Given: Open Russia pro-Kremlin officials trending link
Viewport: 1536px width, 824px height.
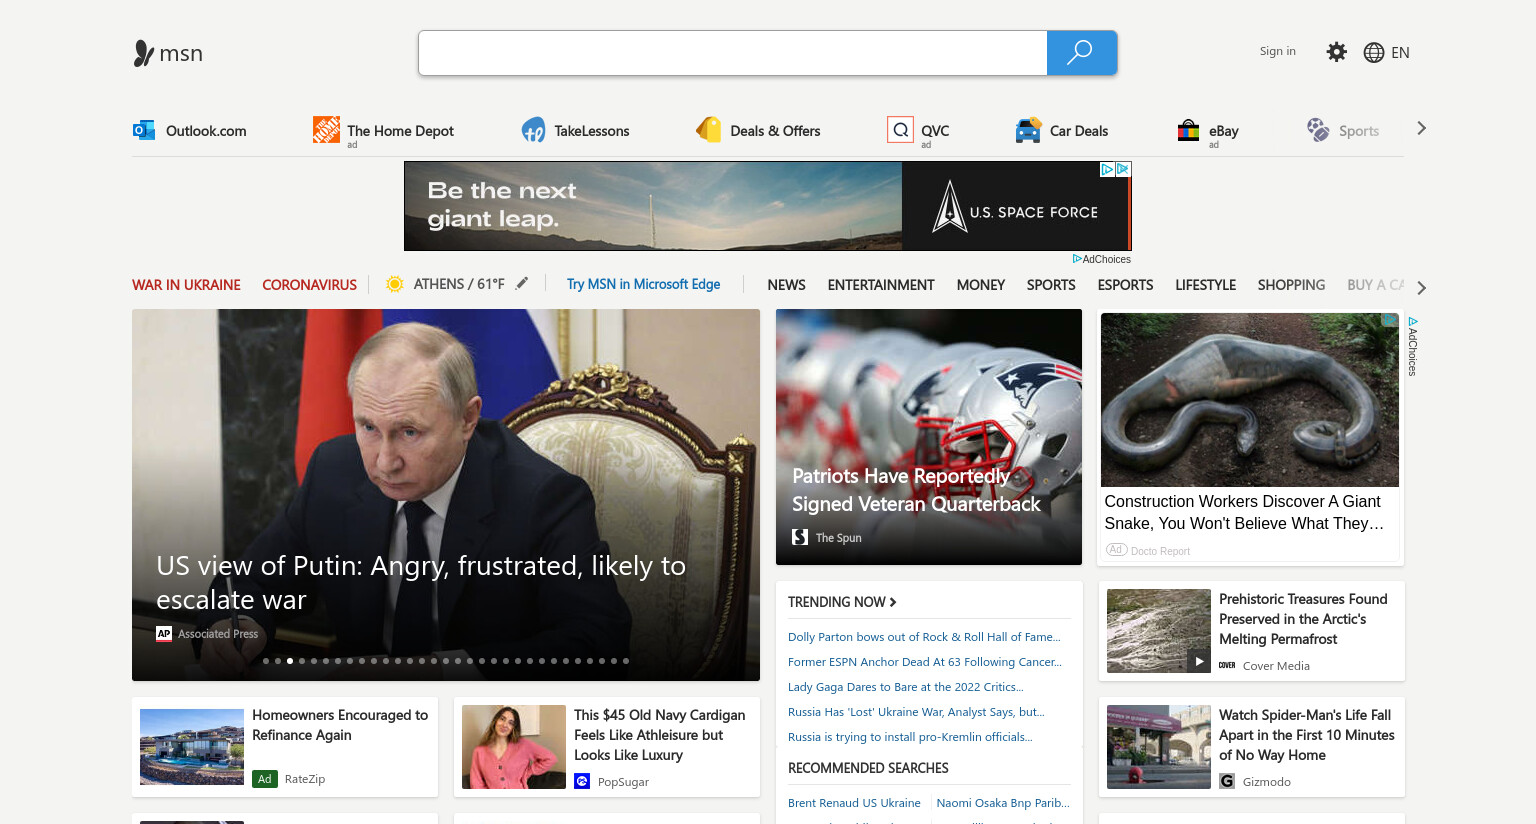Looking at the screenshot, I should [910, 737].
